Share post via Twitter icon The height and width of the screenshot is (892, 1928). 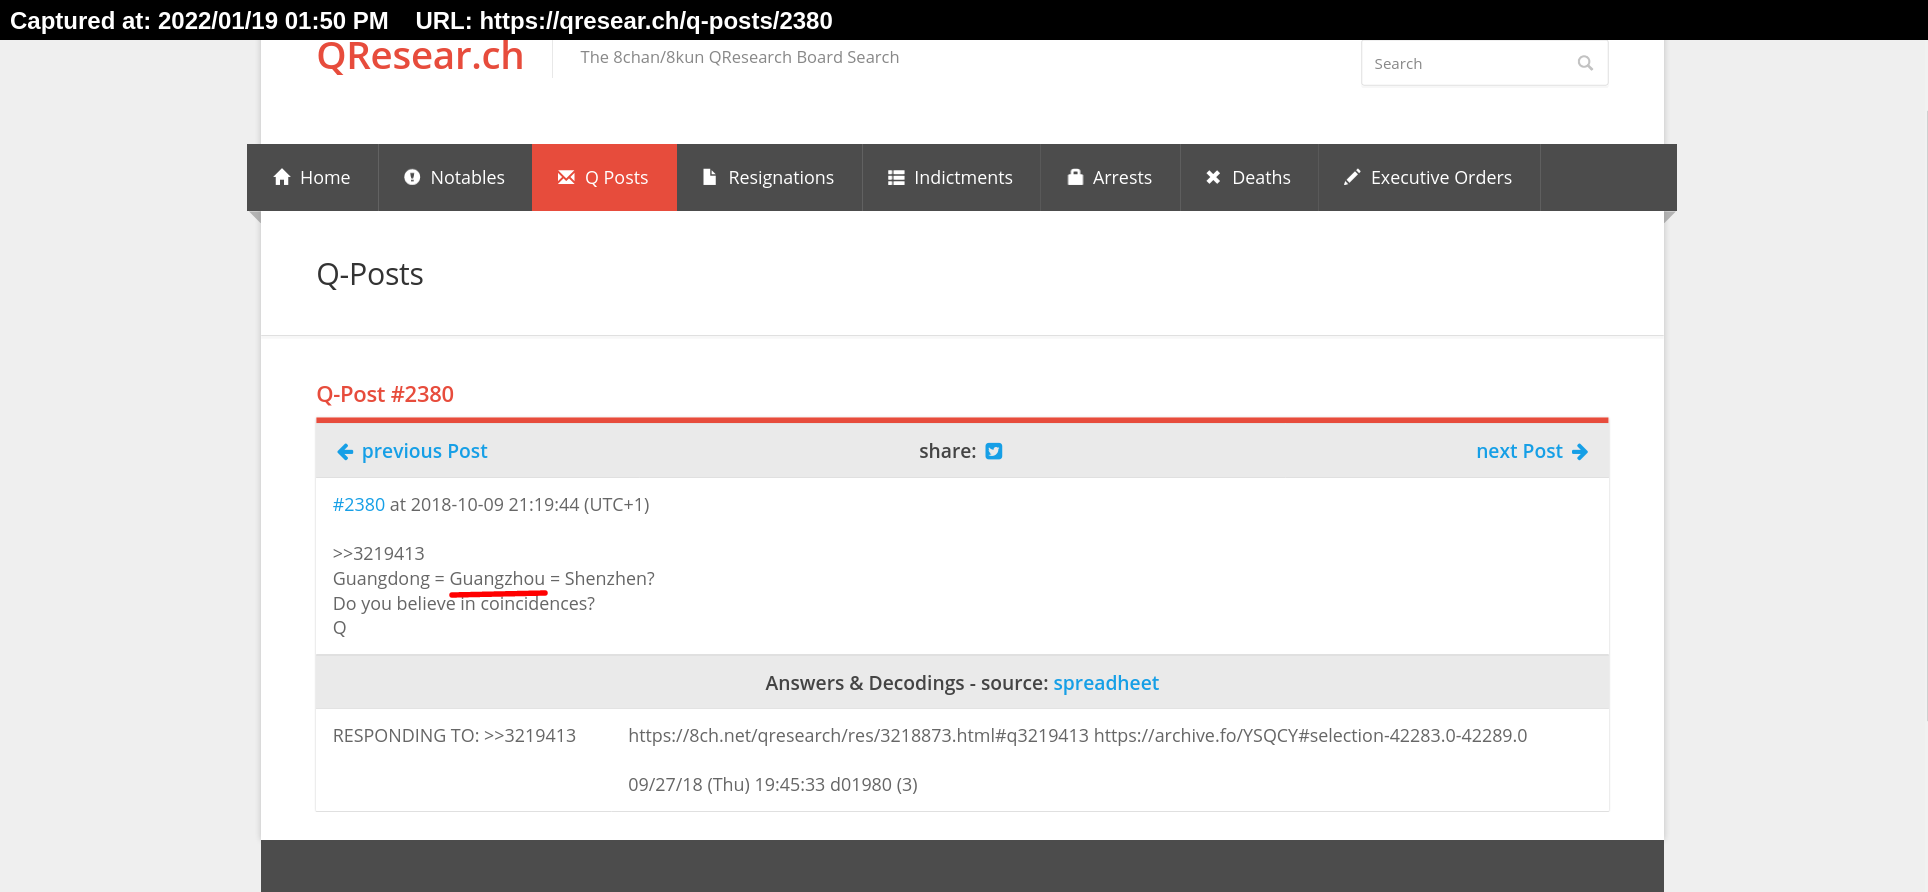click(994, 451)
